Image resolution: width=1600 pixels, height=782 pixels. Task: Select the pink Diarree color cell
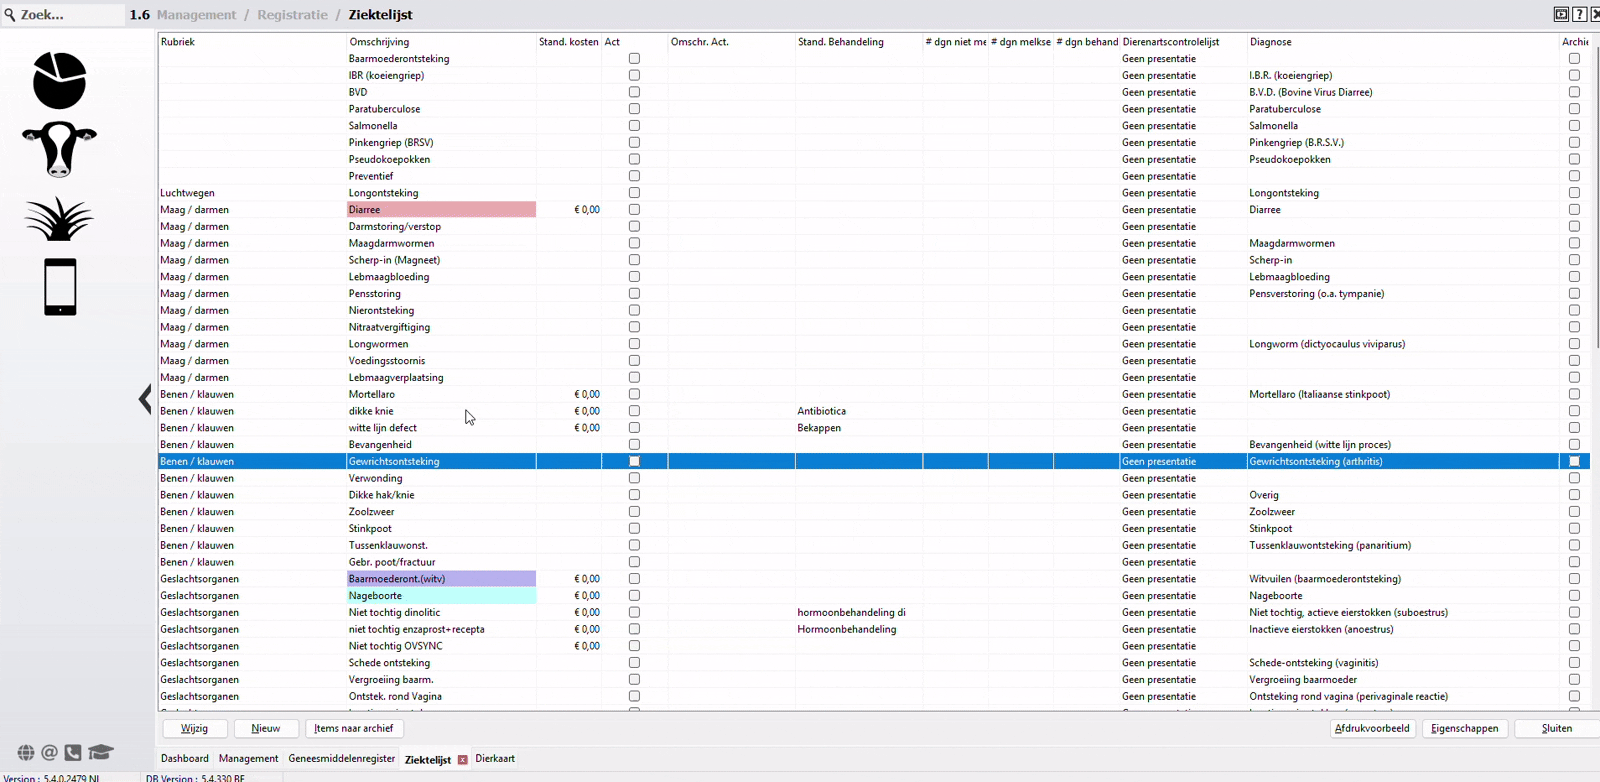[441, 210]
